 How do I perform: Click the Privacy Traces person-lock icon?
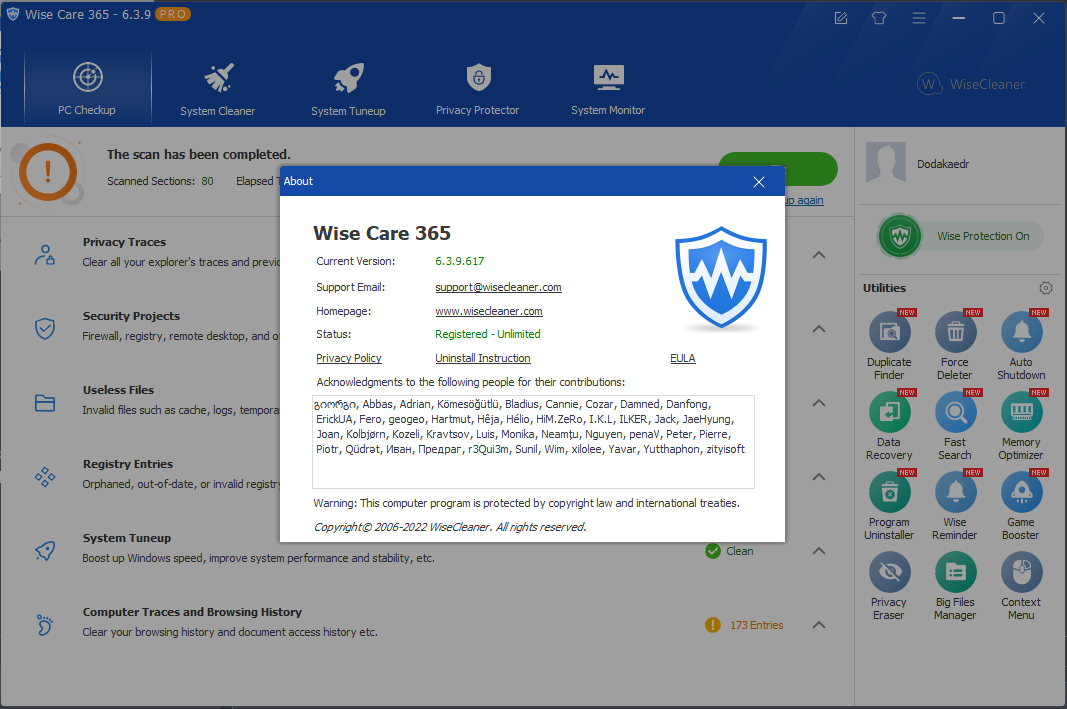45,255
